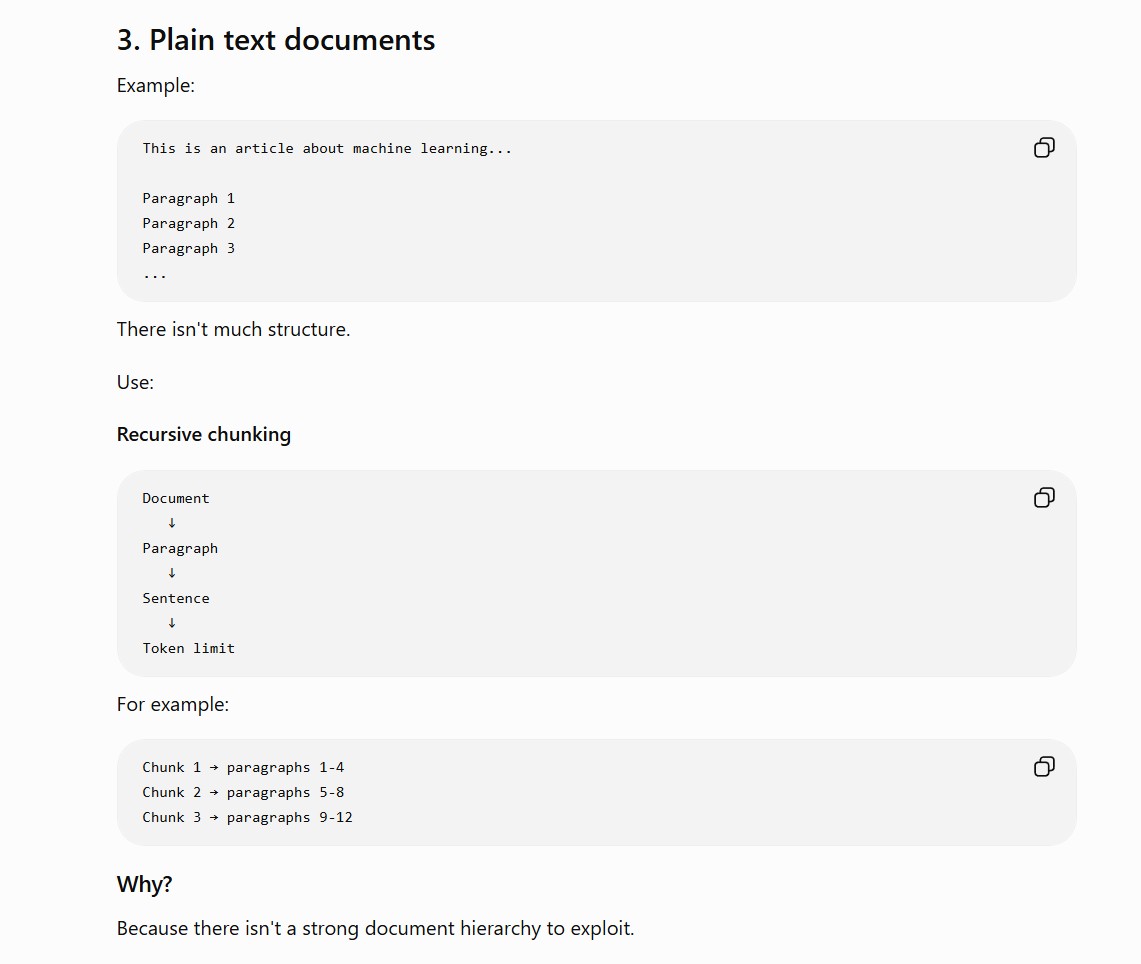Viewport: 1141px width, 964px height.
Task: Copy the recursive chunking hierarchy code block
Action: (1044, 498)
